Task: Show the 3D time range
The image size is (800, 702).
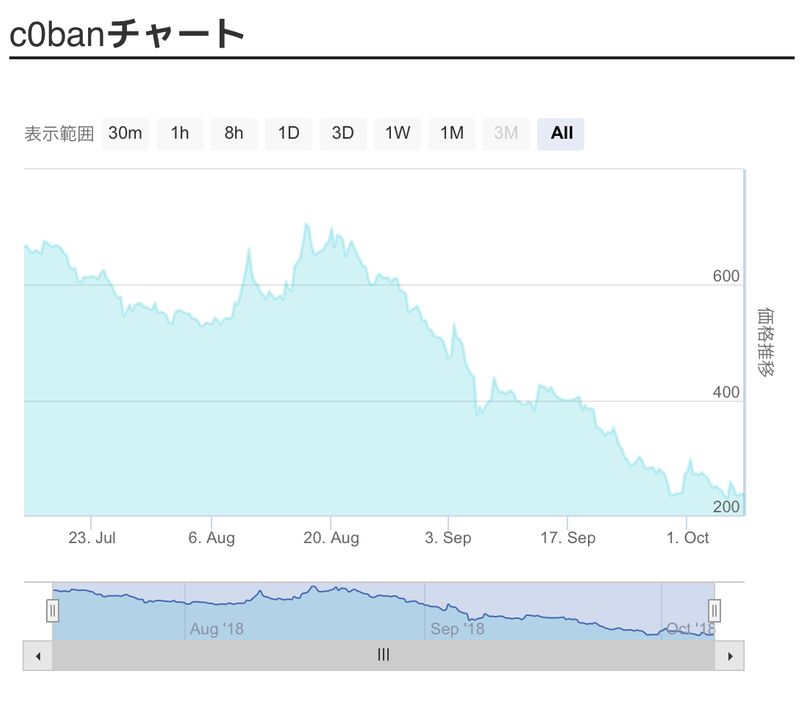Action: 343,133
